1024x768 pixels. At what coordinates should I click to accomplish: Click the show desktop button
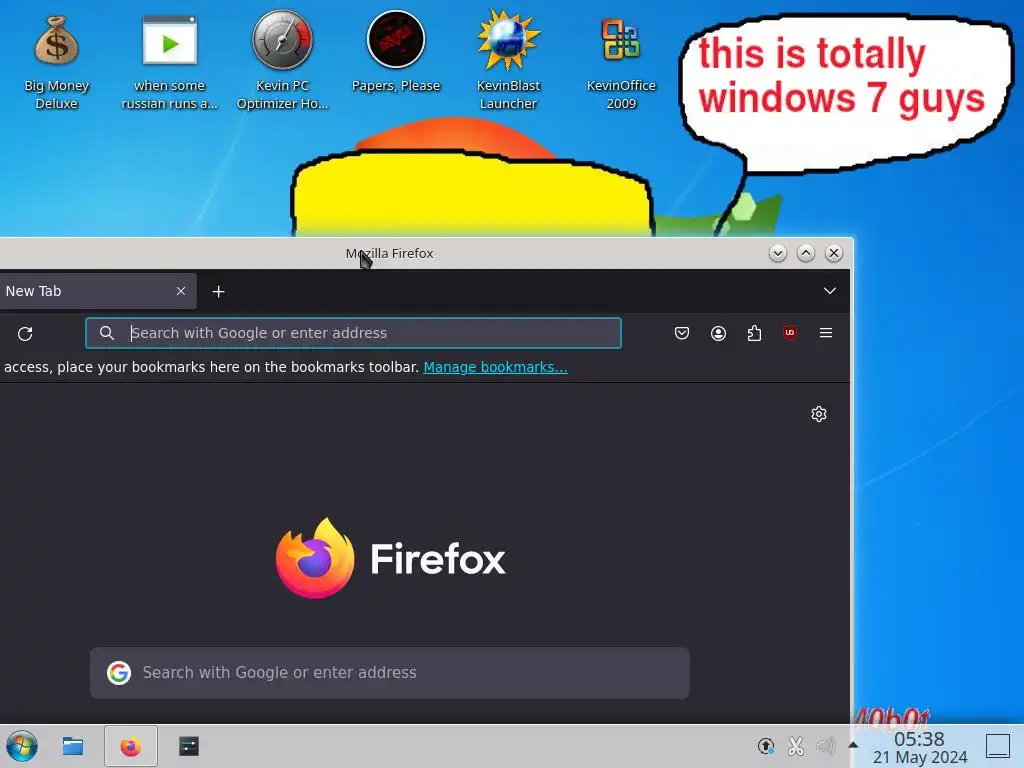pos(997,745)
